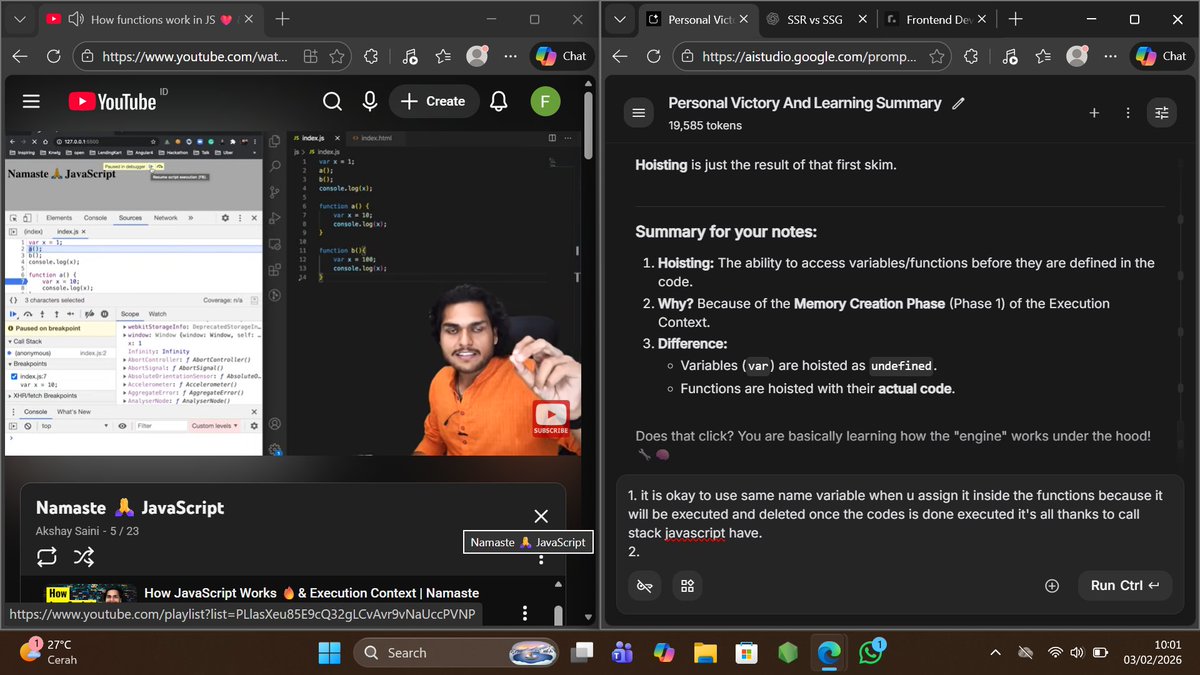
Task: Open the tools grid icon under prompt
Action: tap(687, 586)
